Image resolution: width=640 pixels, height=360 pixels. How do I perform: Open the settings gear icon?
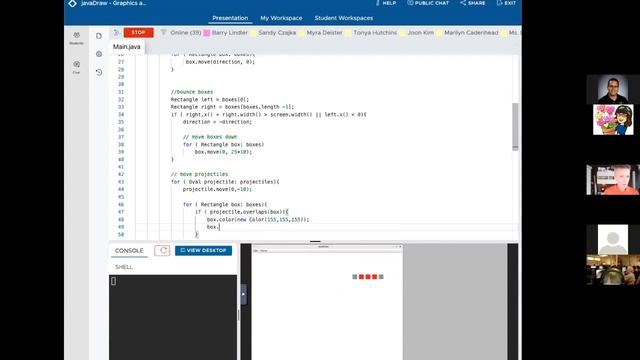click(99, 54)
